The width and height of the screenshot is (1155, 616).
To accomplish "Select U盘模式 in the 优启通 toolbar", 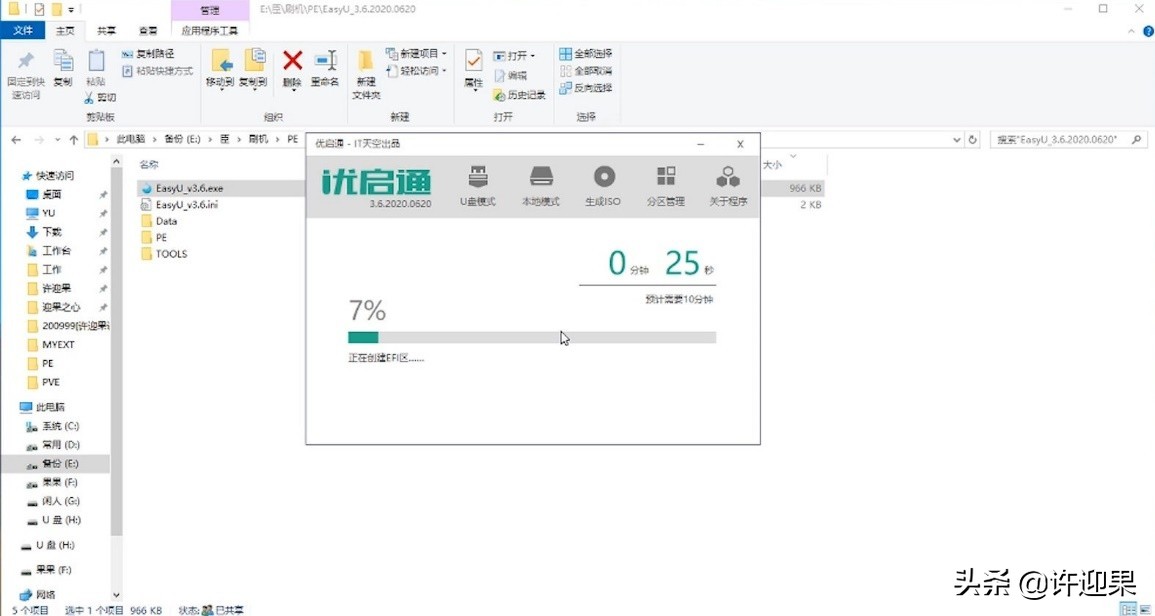I will 477,186.
